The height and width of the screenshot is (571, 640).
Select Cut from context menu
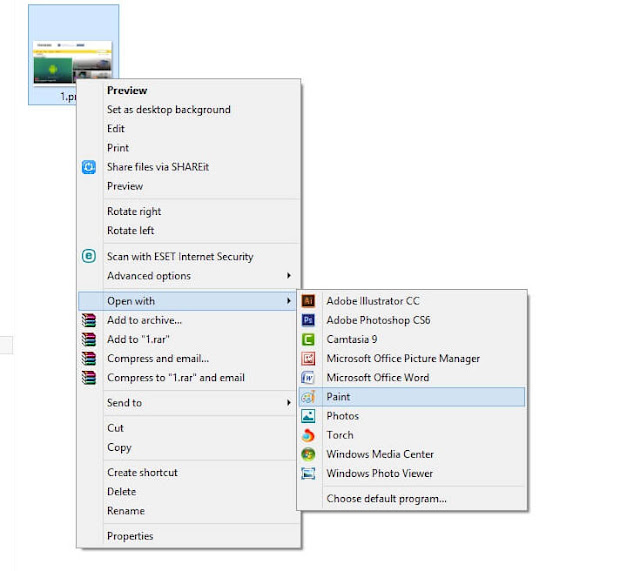(115, 428)
